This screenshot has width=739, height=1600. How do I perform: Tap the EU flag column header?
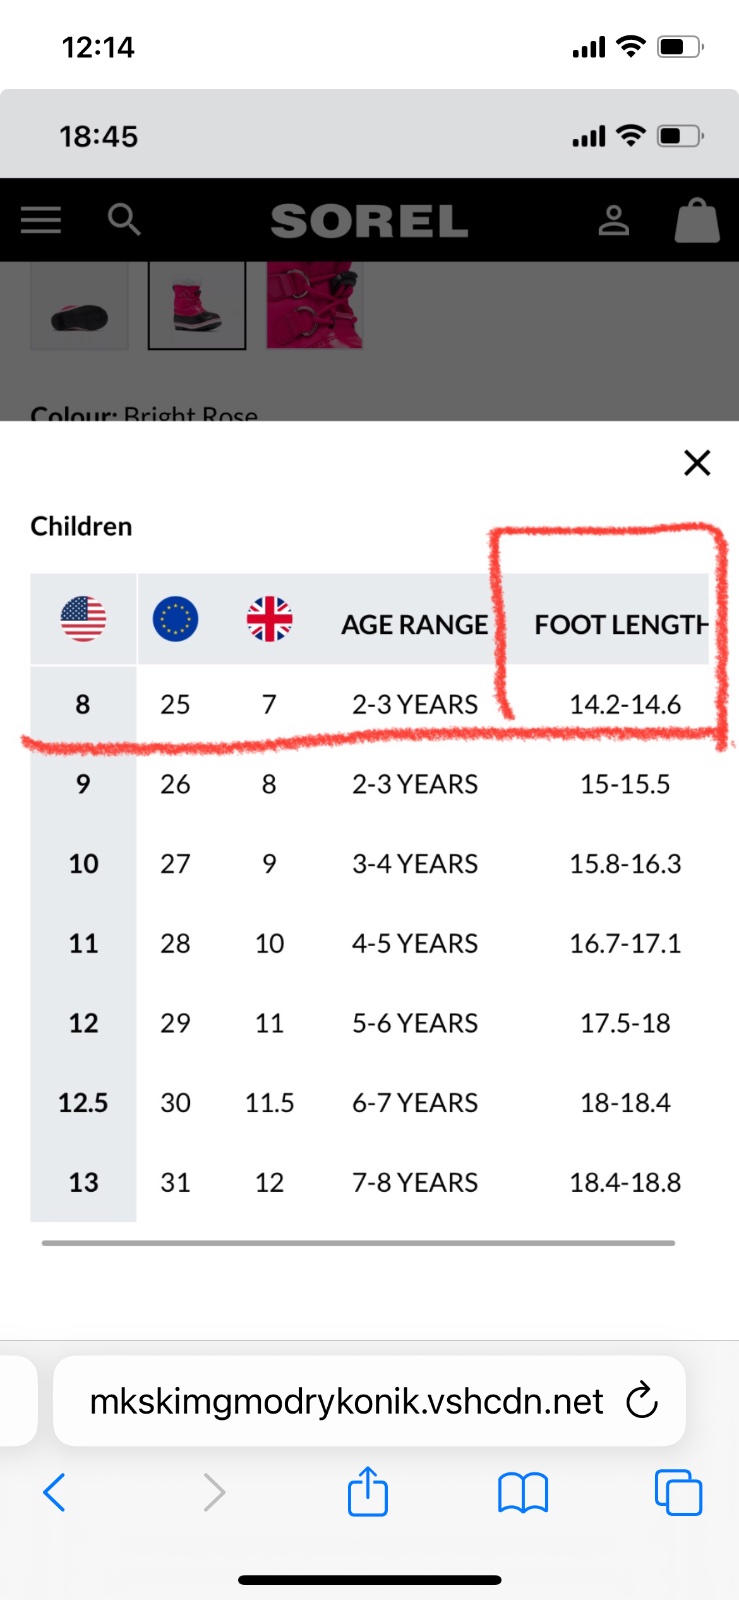point(175,619)
